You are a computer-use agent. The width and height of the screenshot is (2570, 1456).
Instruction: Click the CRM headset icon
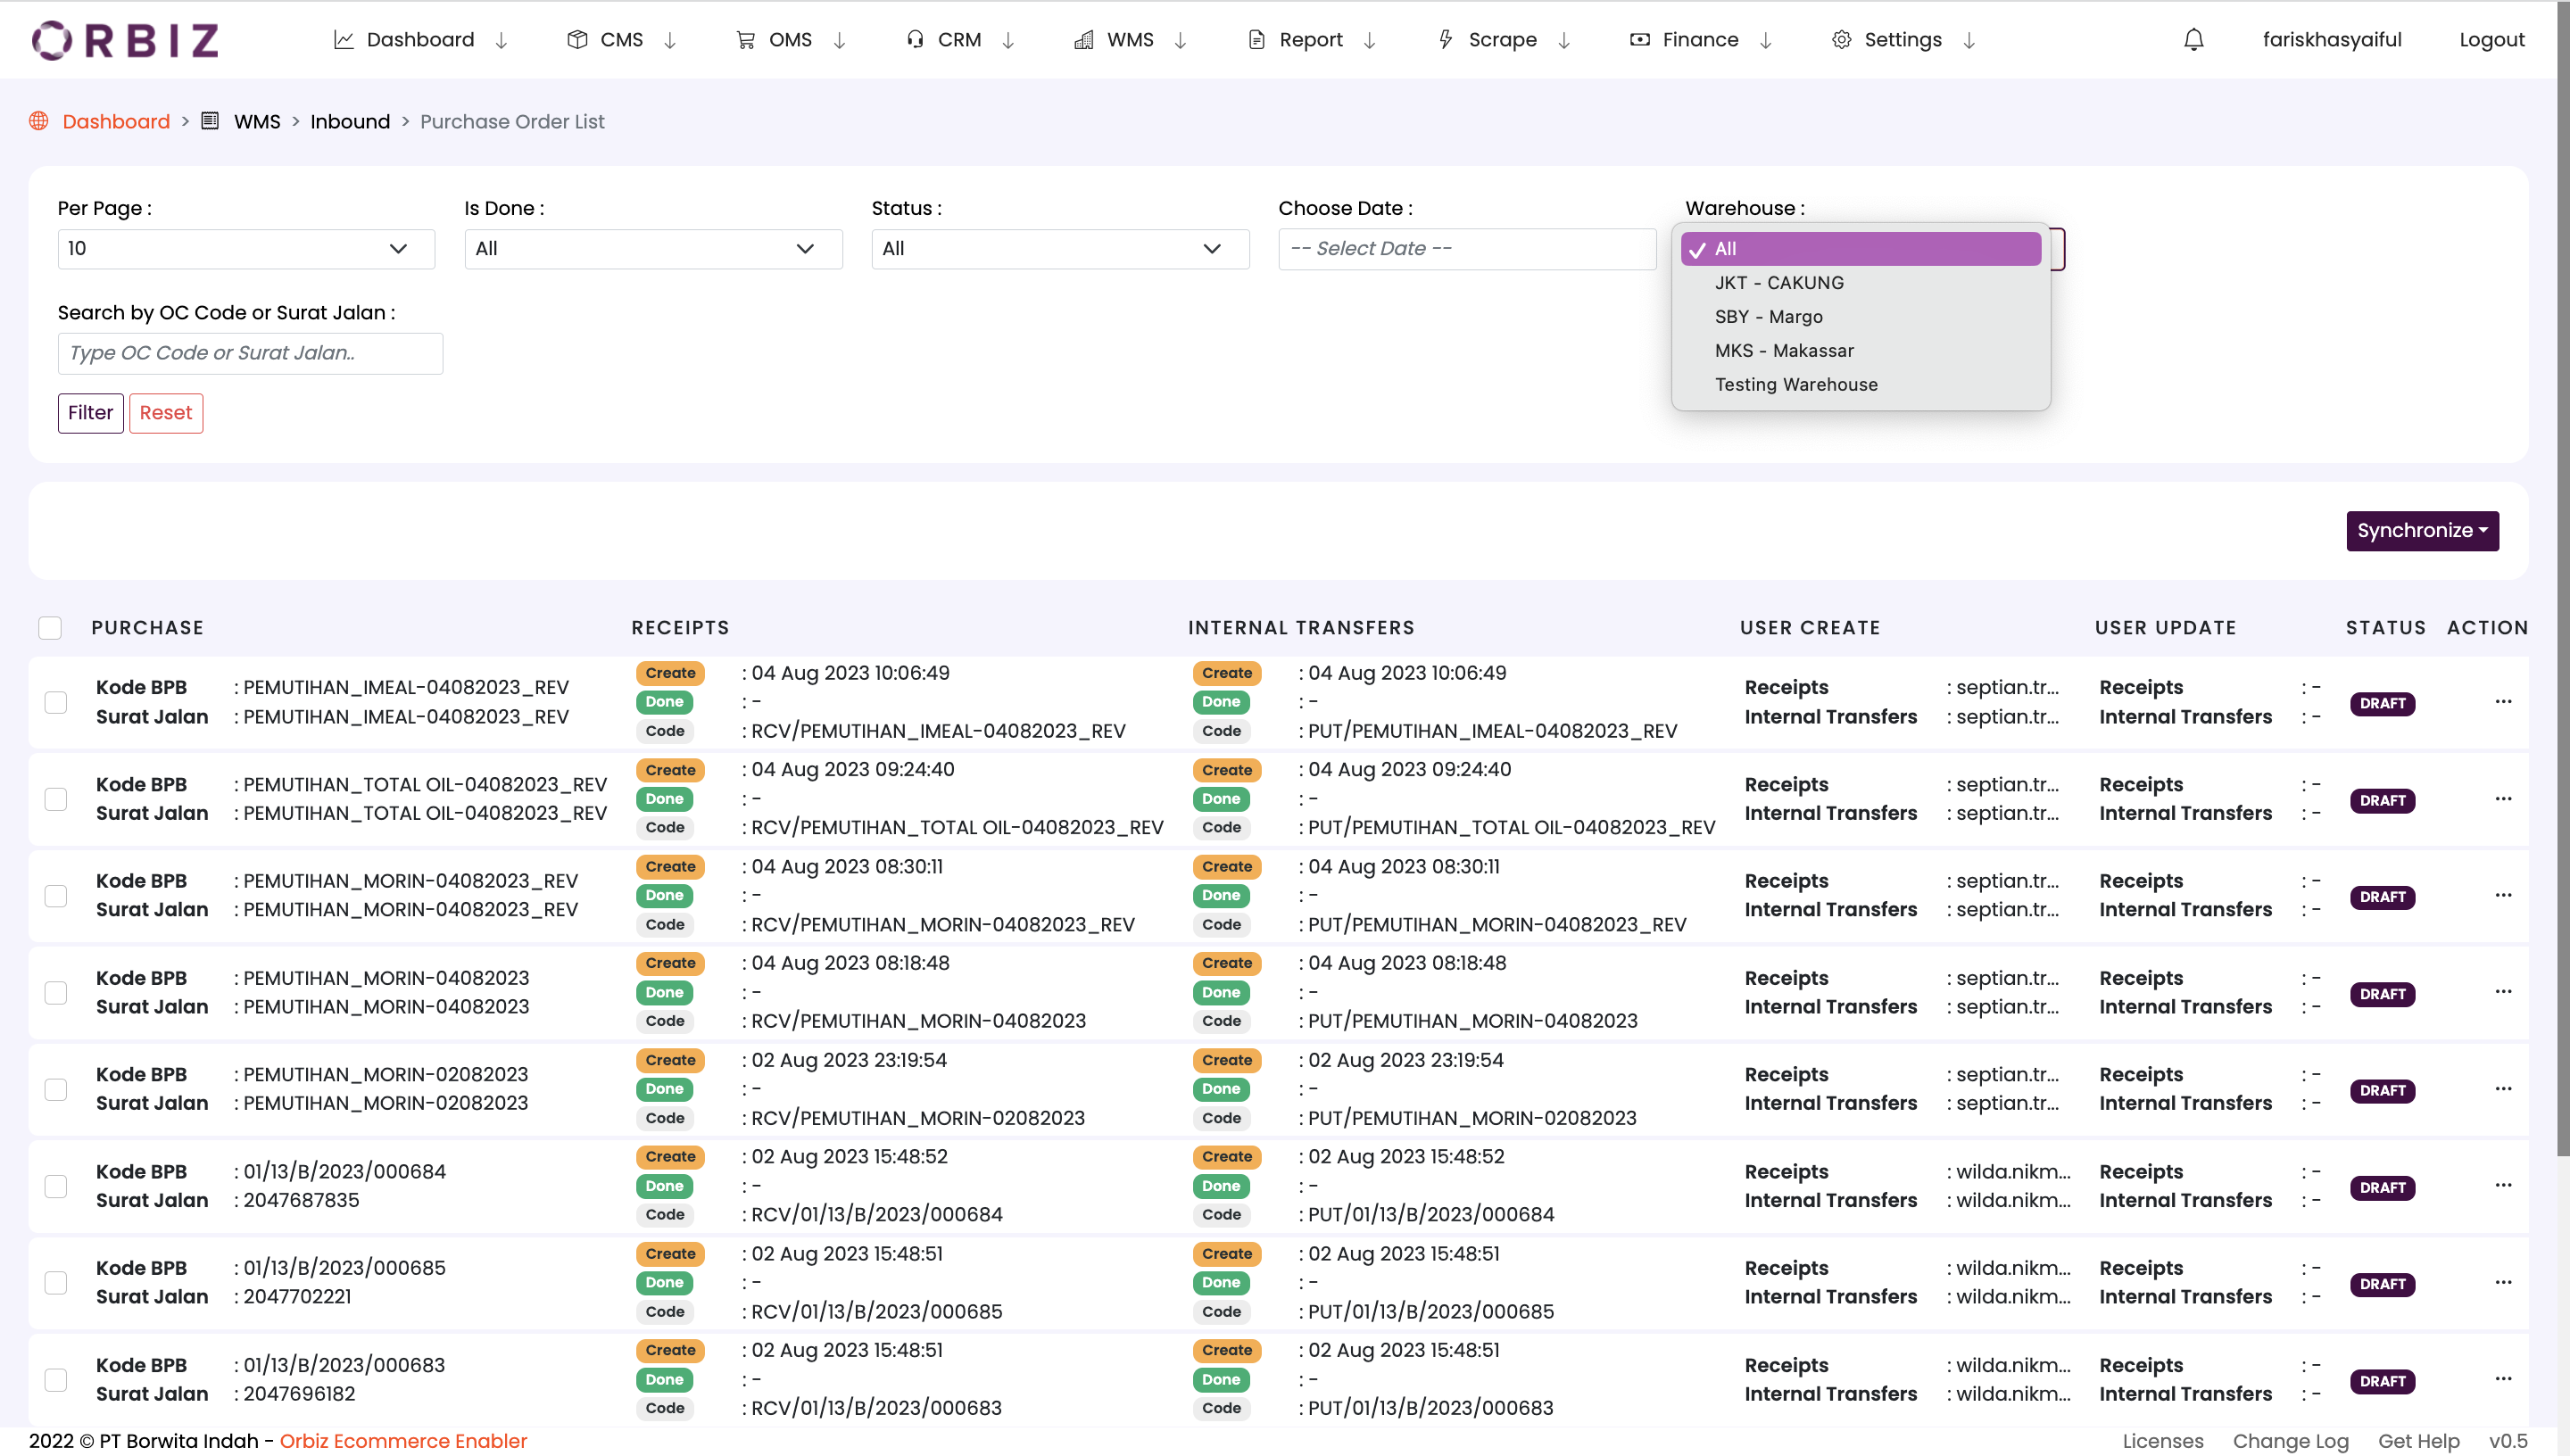point(914,40)
